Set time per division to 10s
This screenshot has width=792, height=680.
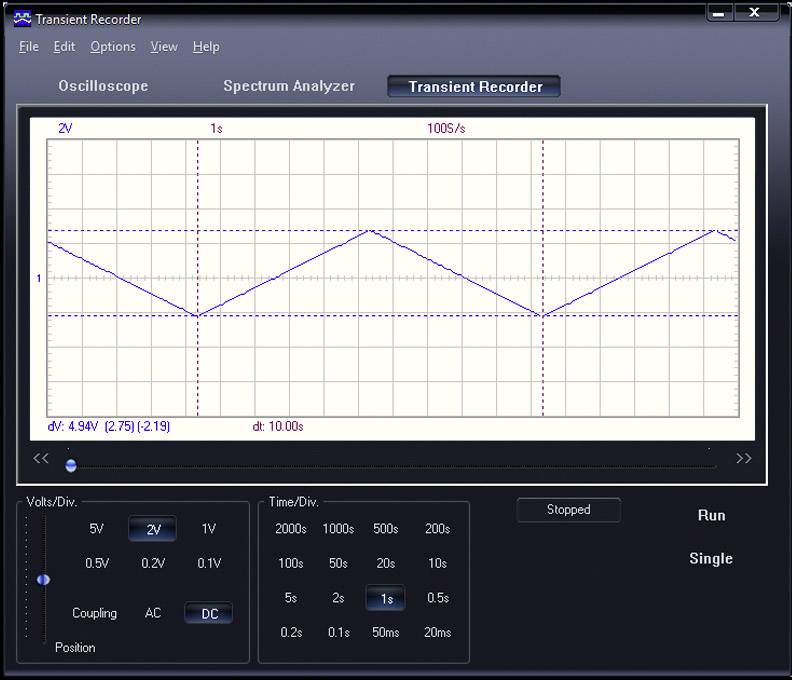pos(437,563)
